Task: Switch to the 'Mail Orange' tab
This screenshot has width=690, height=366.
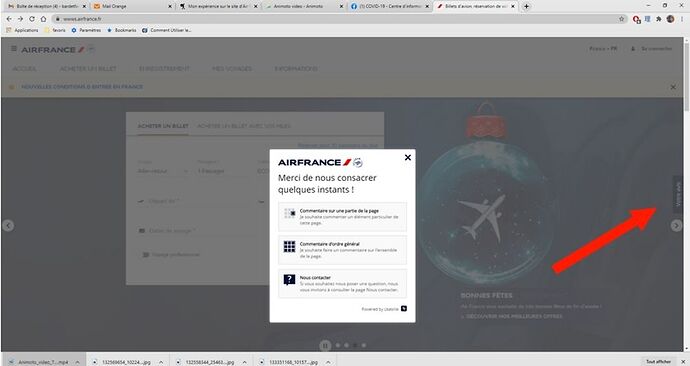Action: [132, 6]
